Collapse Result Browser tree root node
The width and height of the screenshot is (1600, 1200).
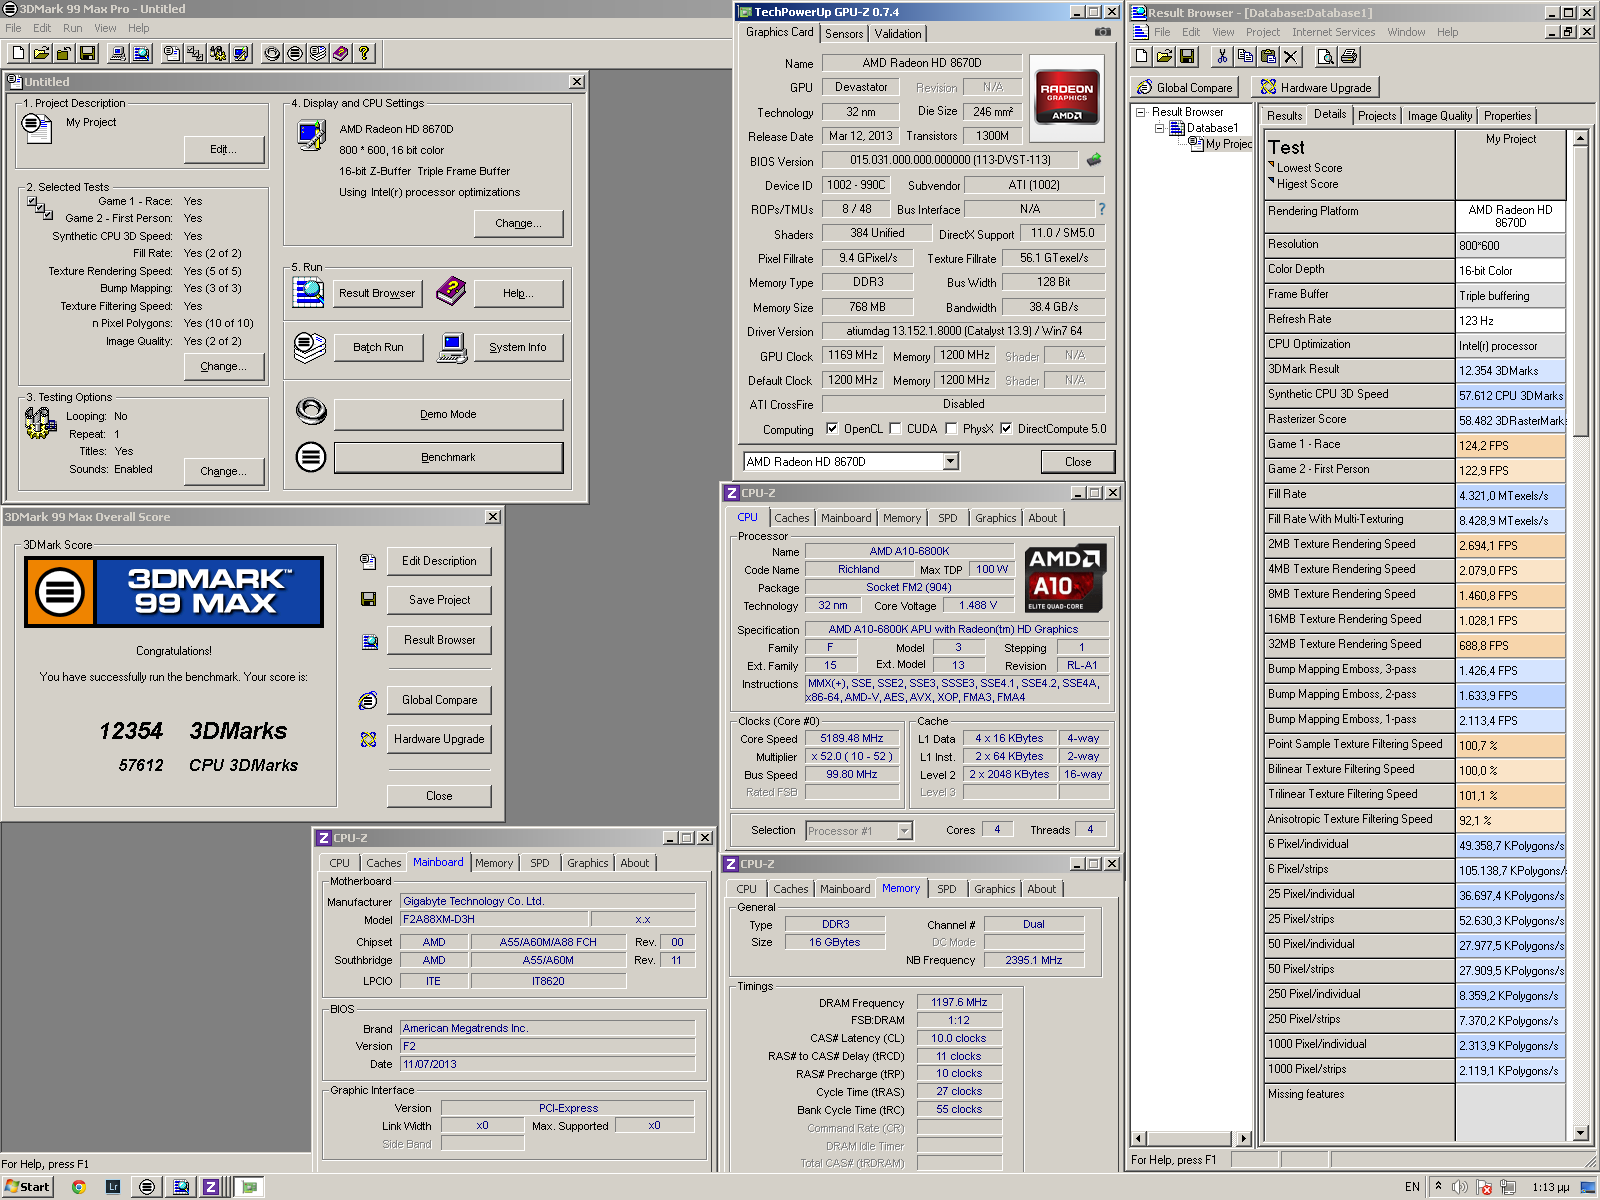(1140, 112)
